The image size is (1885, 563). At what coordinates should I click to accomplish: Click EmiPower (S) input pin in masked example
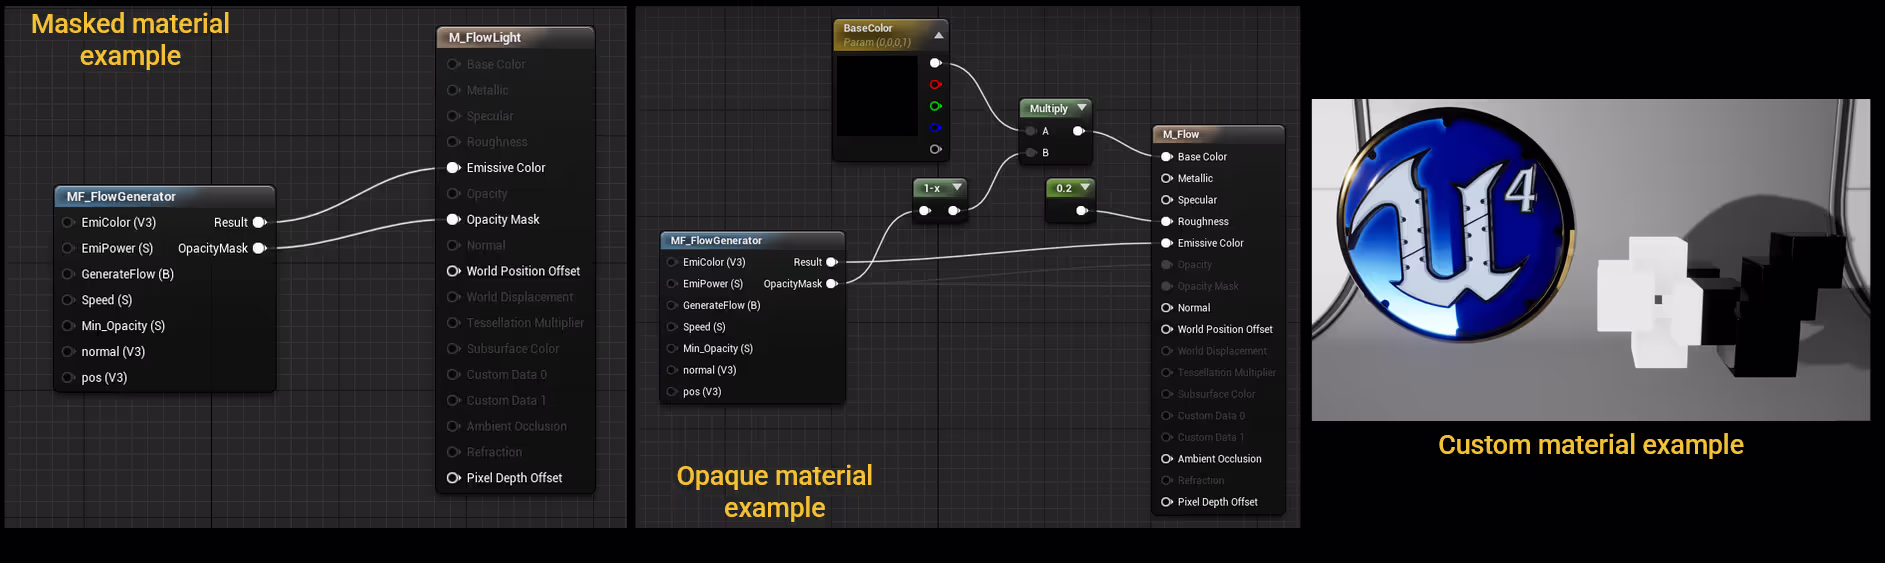pos(68,248)
